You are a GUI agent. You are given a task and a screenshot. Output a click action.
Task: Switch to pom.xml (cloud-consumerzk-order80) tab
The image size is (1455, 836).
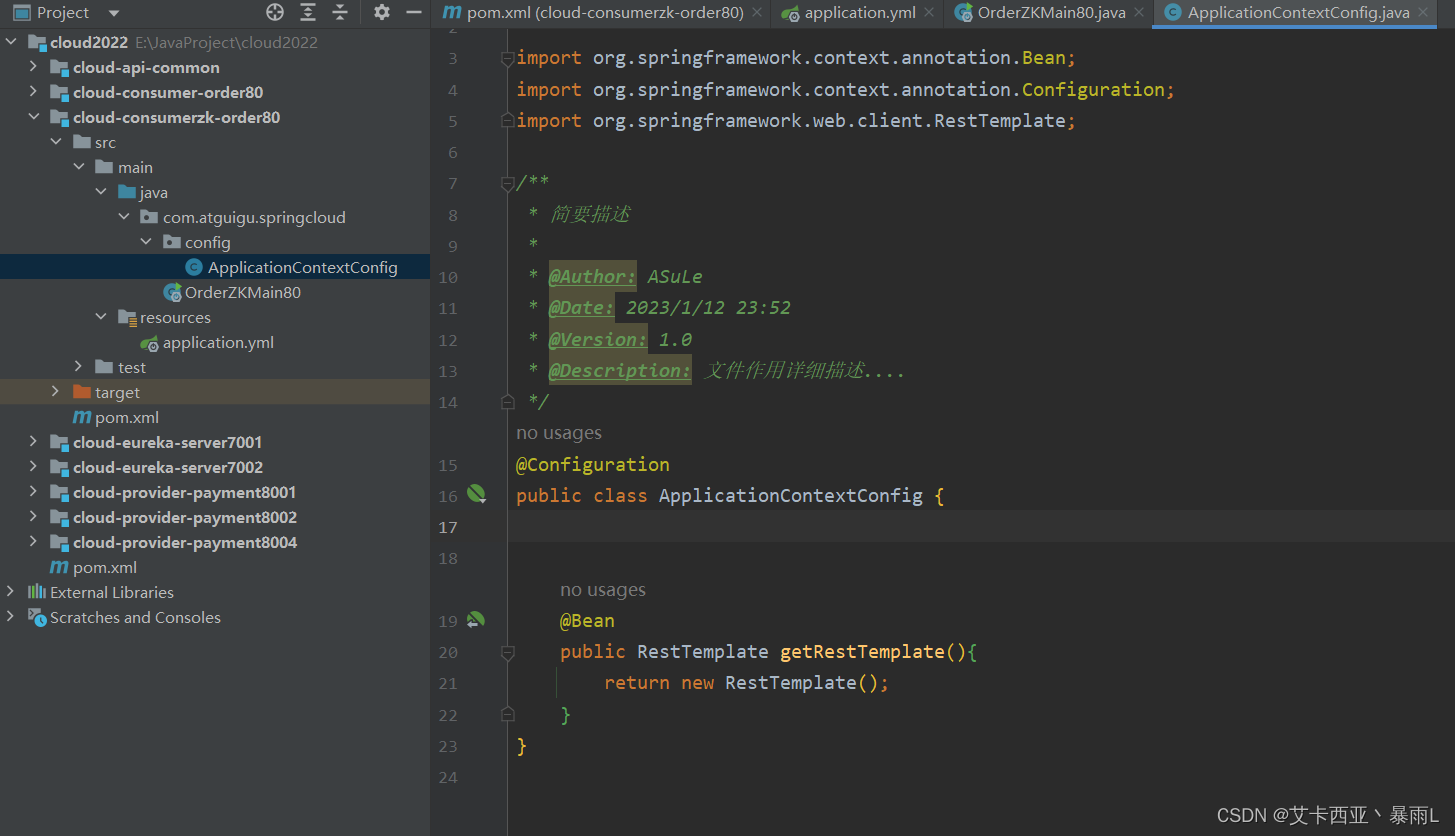click(x=605, y=13)
